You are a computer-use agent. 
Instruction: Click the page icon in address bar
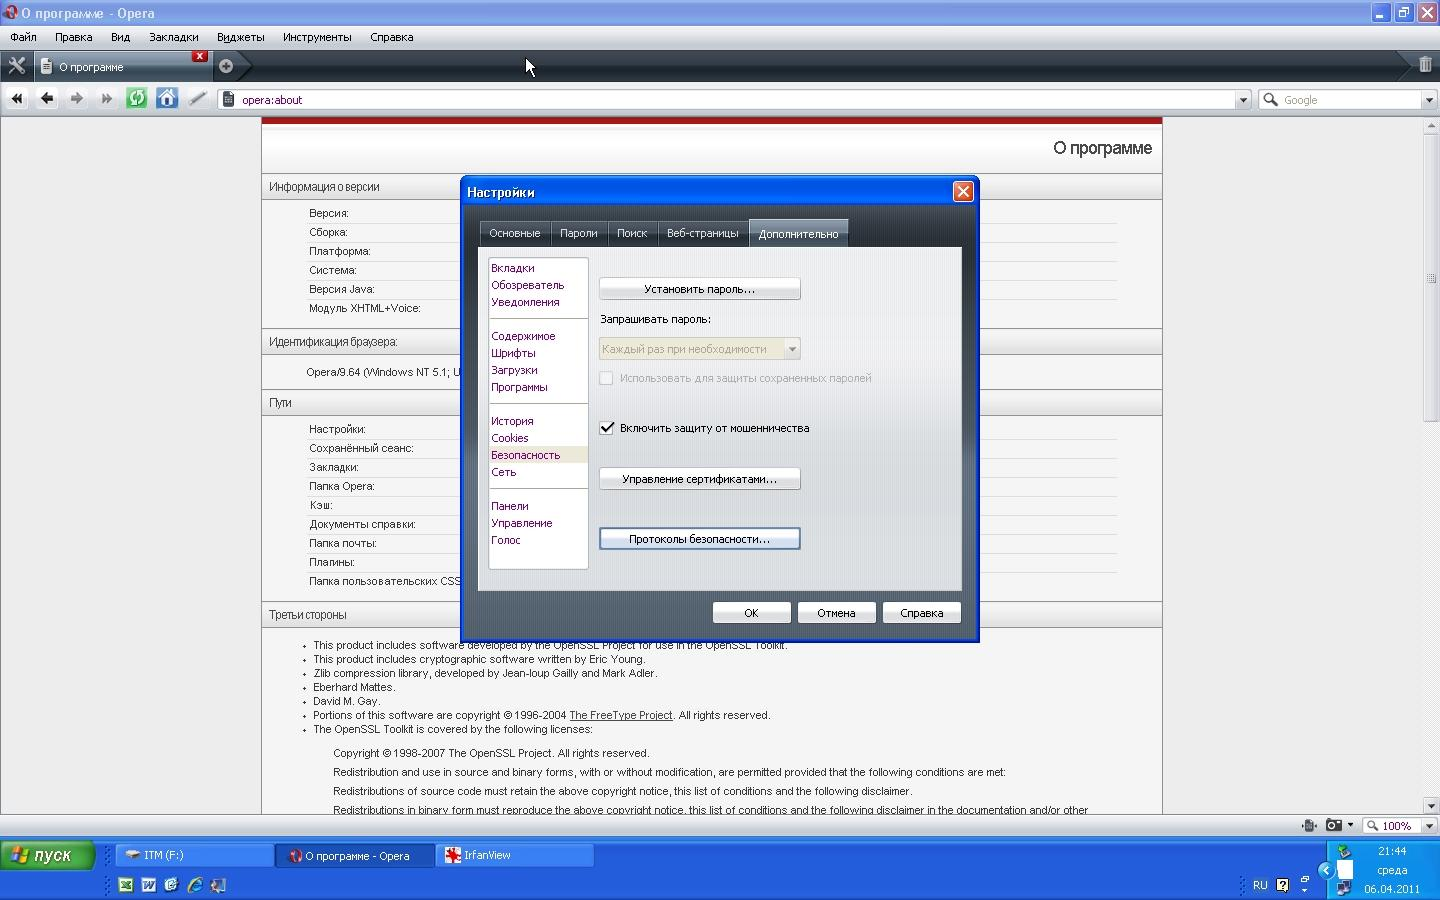(x=229, y=99)
